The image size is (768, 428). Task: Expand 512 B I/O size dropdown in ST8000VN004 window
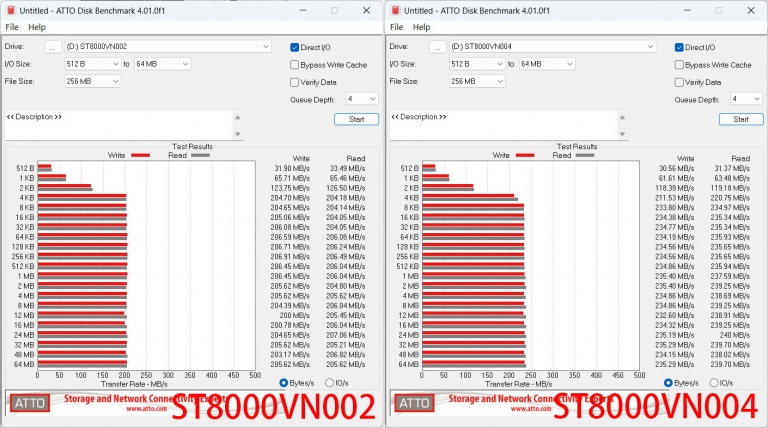(477, 64)
